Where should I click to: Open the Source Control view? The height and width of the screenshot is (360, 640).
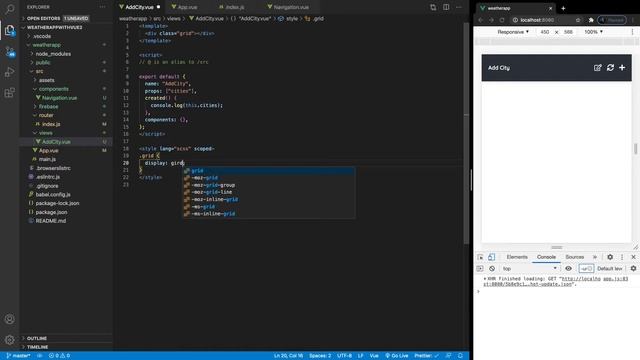point(9,51)
